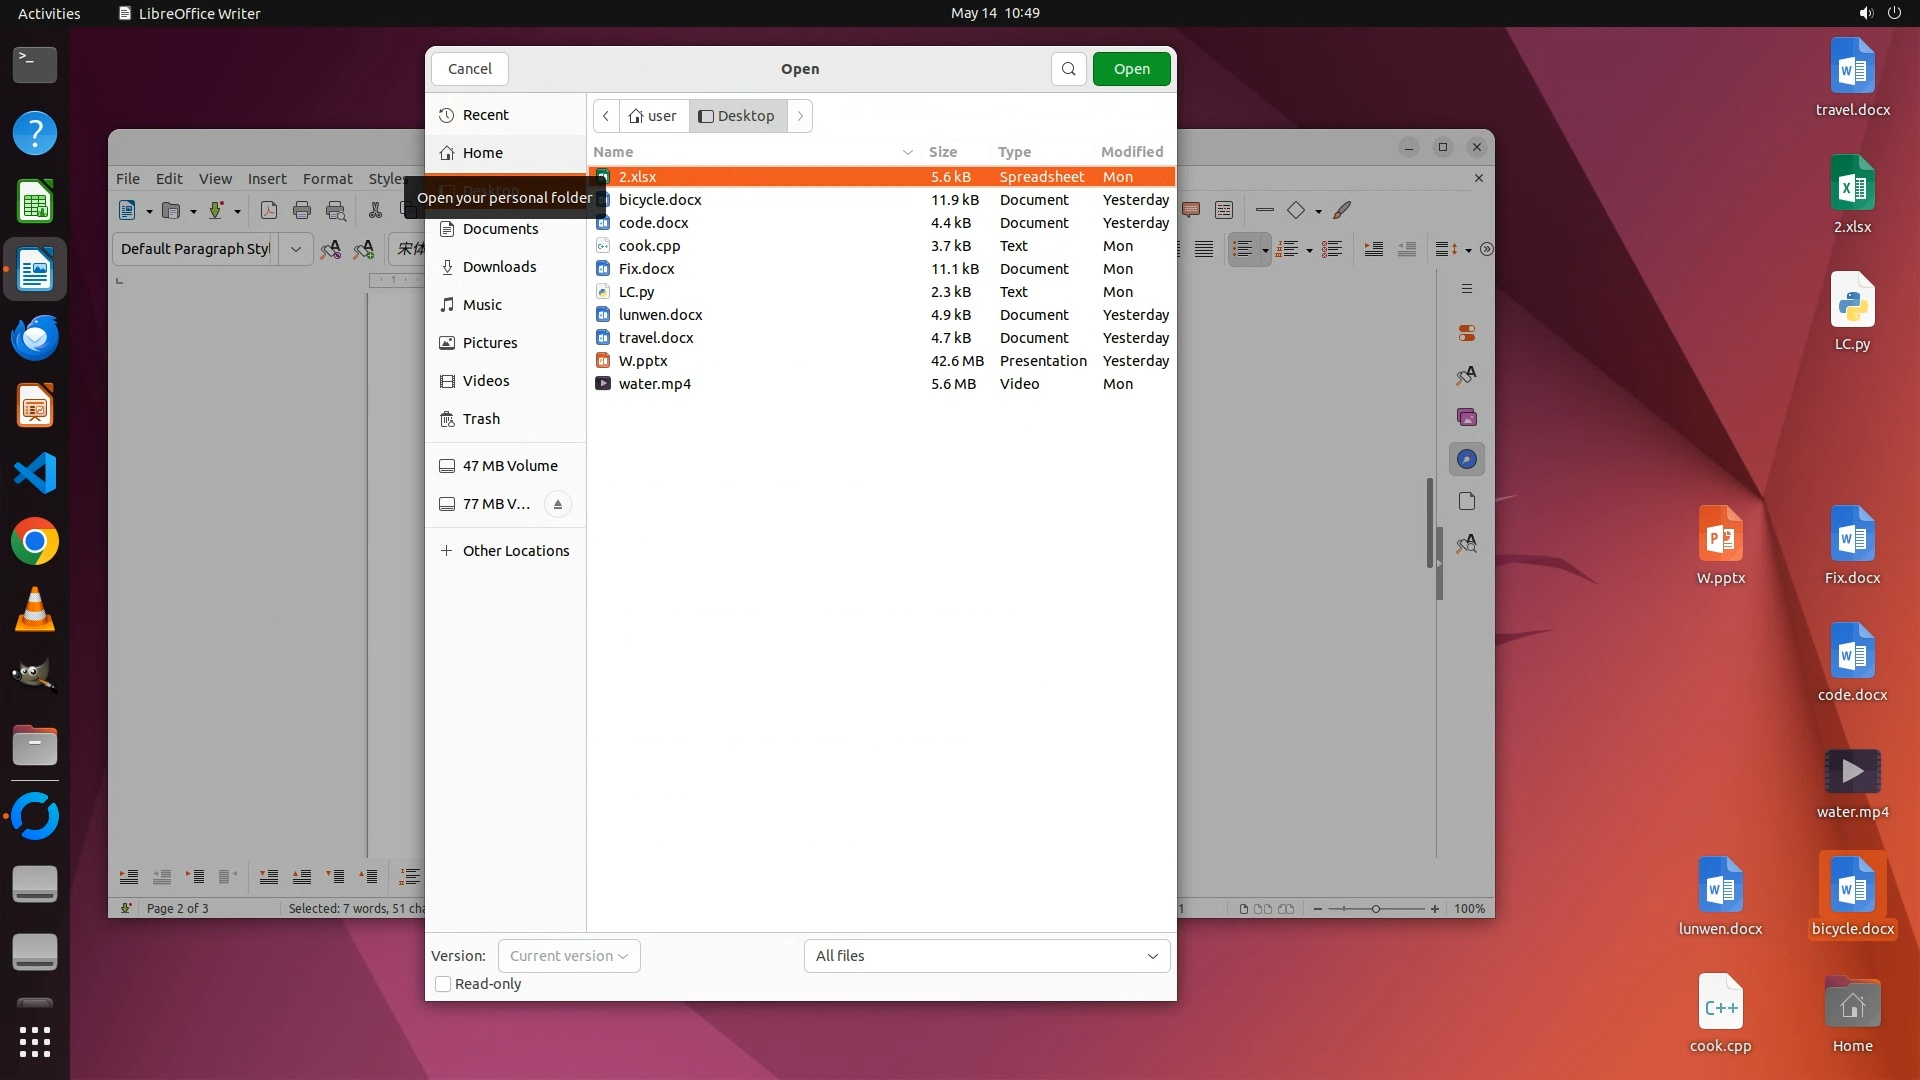Click the Print icon in Writer toolbar
Viewport: 1920px width, 1080px height.
(x=302, y=210)
